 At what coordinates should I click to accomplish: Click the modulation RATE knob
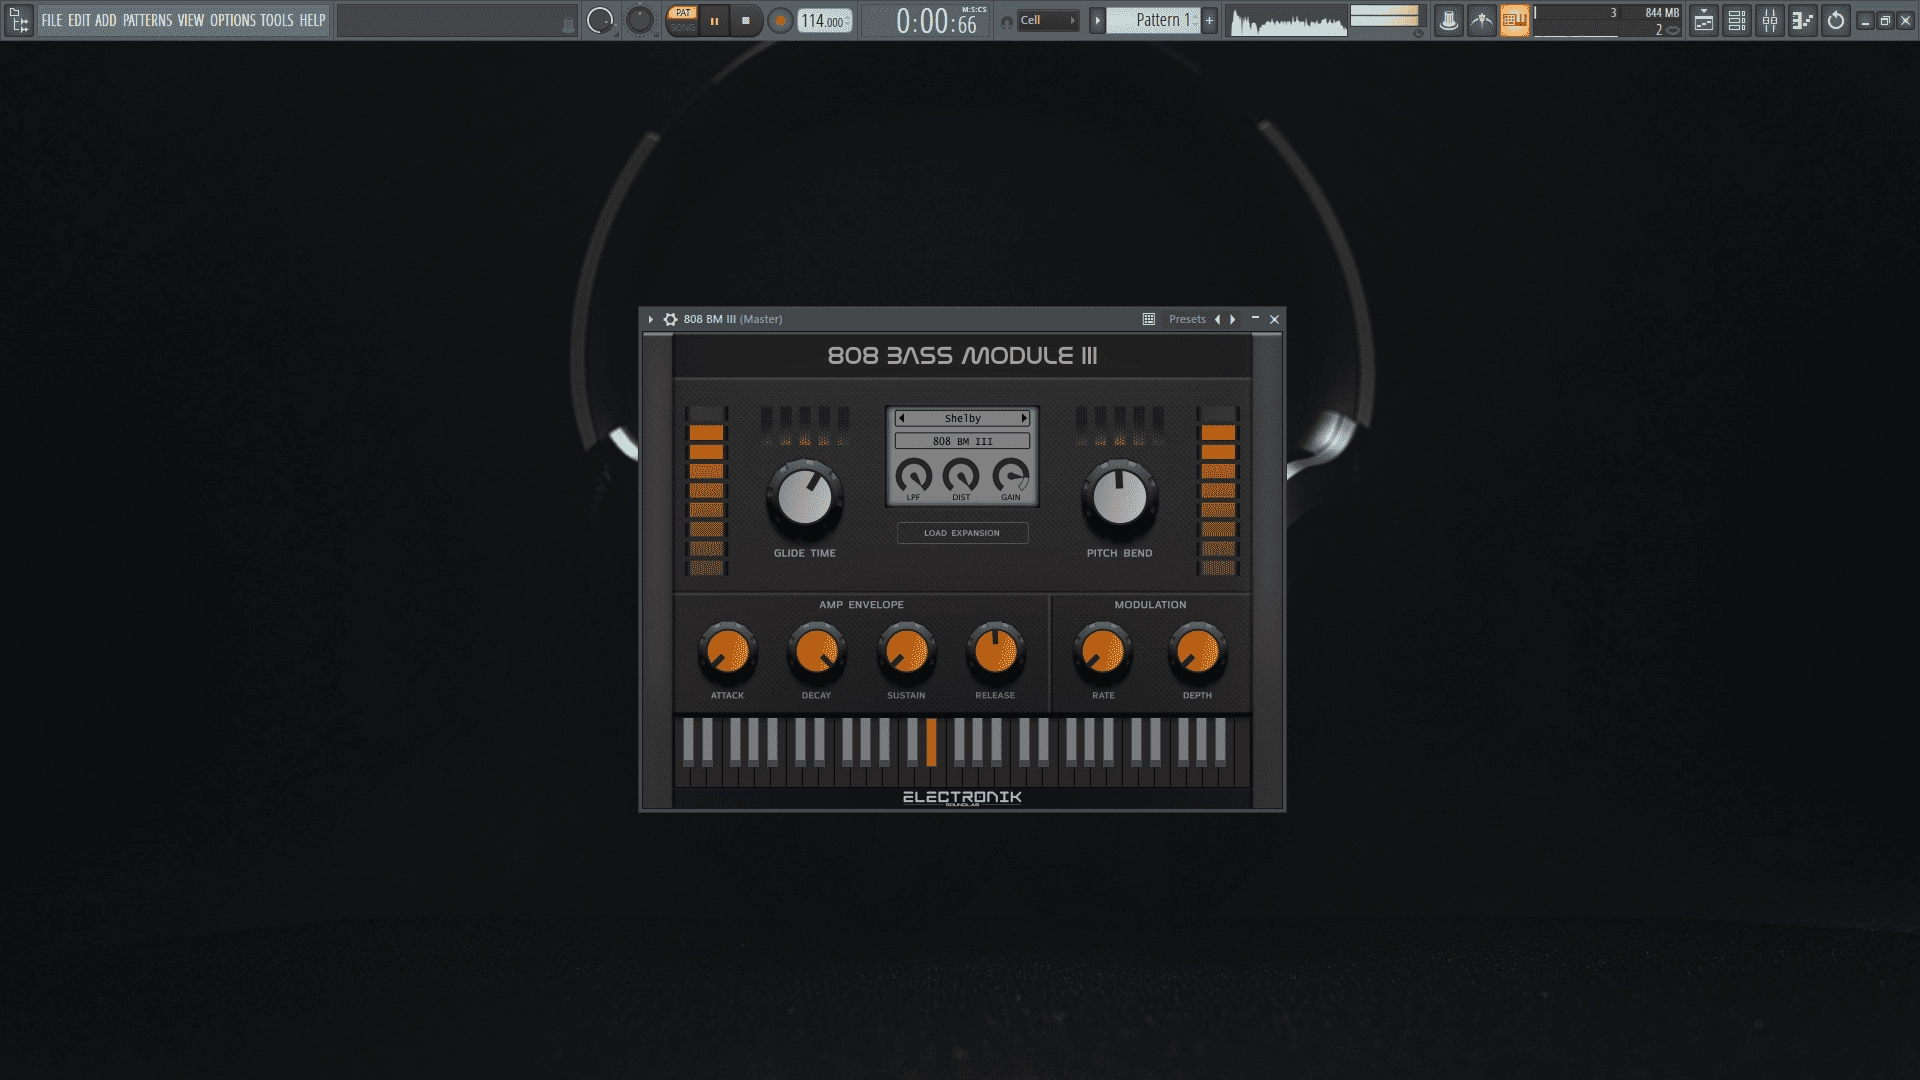[x=1103, y=652]
